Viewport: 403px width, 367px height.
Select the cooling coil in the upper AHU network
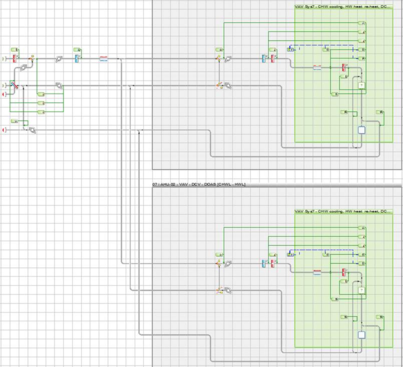tap(265, 59)
